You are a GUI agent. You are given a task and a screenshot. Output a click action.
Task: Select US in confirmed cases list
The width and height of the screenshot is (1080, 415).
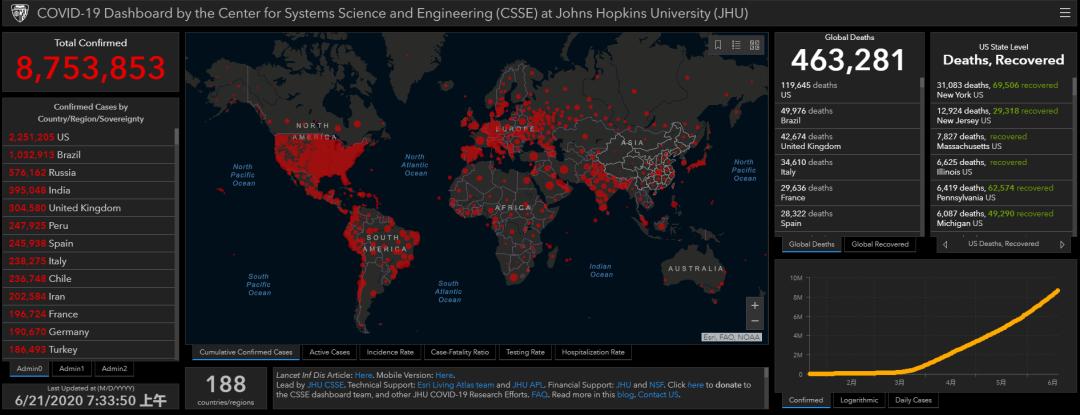pos(89,137)
